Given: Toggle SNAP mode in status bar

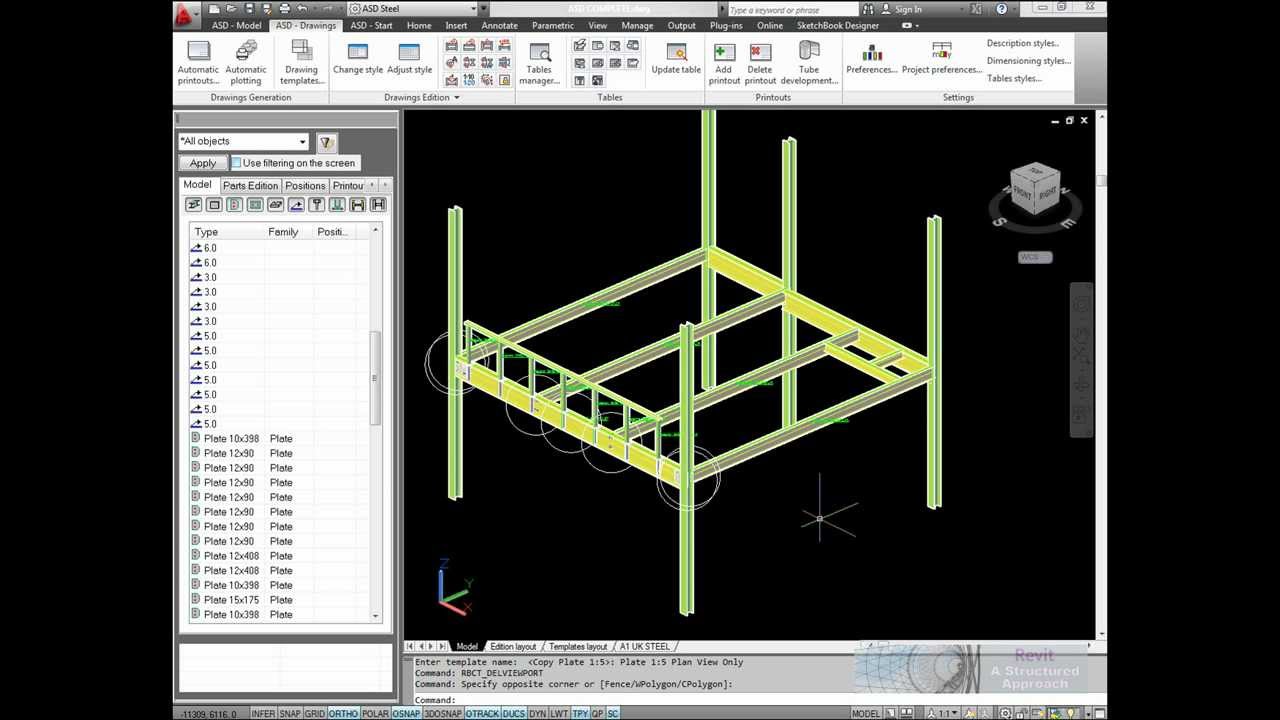Looking at the screenshot, I should tap(290, 714).
